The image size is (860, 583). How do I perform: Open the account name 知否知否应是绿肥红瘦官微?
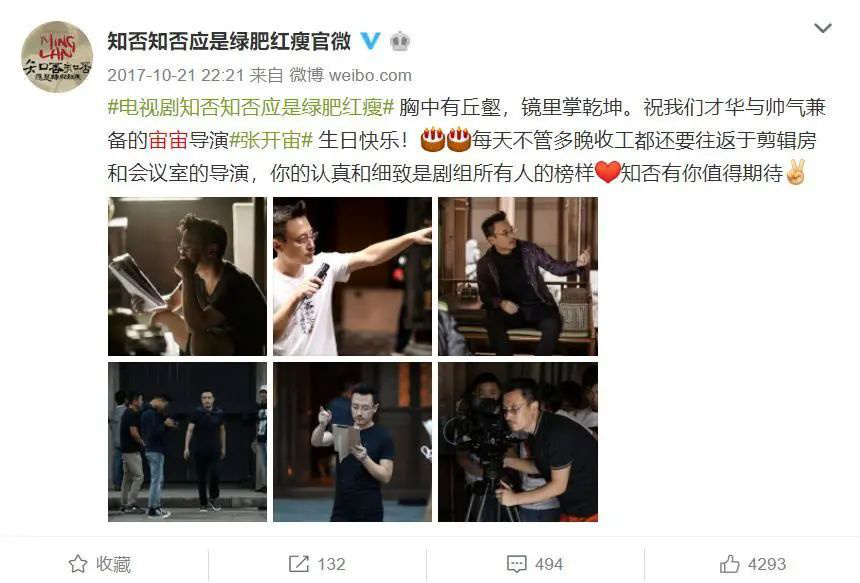[229, 41]
